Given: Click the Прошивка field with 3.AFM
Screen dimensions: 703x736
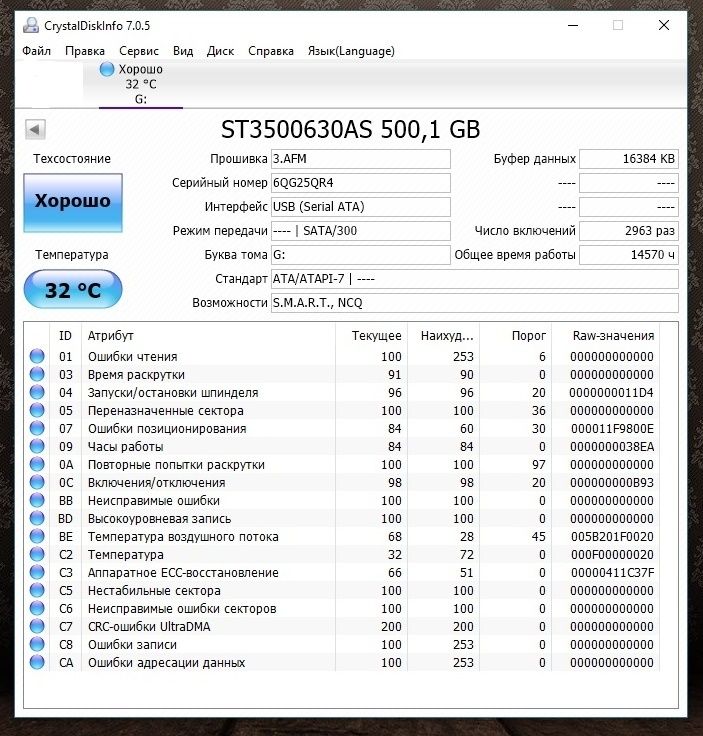Looking at the screenshot, I should [x=360, y=159].
